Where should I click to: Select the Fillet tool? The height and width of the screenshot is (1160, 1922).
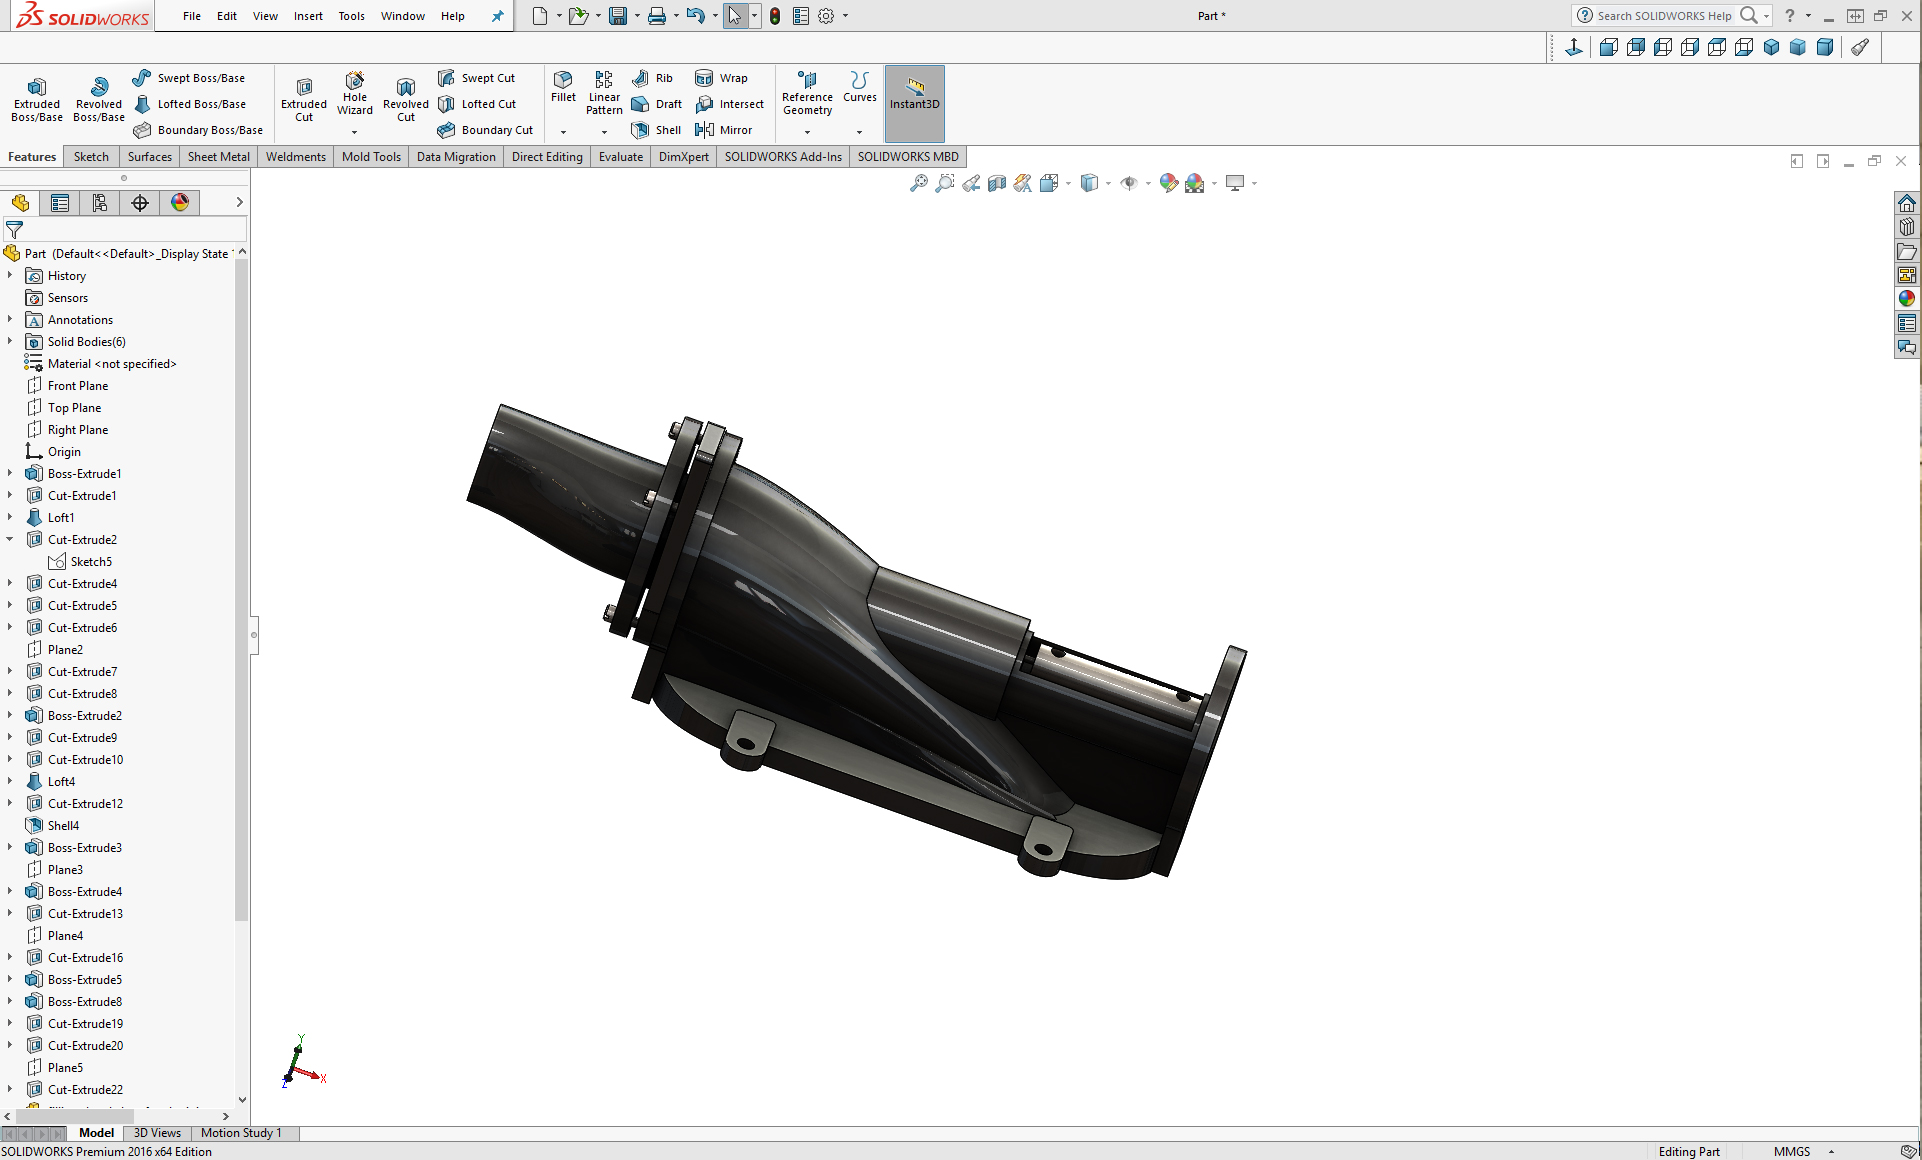click(564, 87)
